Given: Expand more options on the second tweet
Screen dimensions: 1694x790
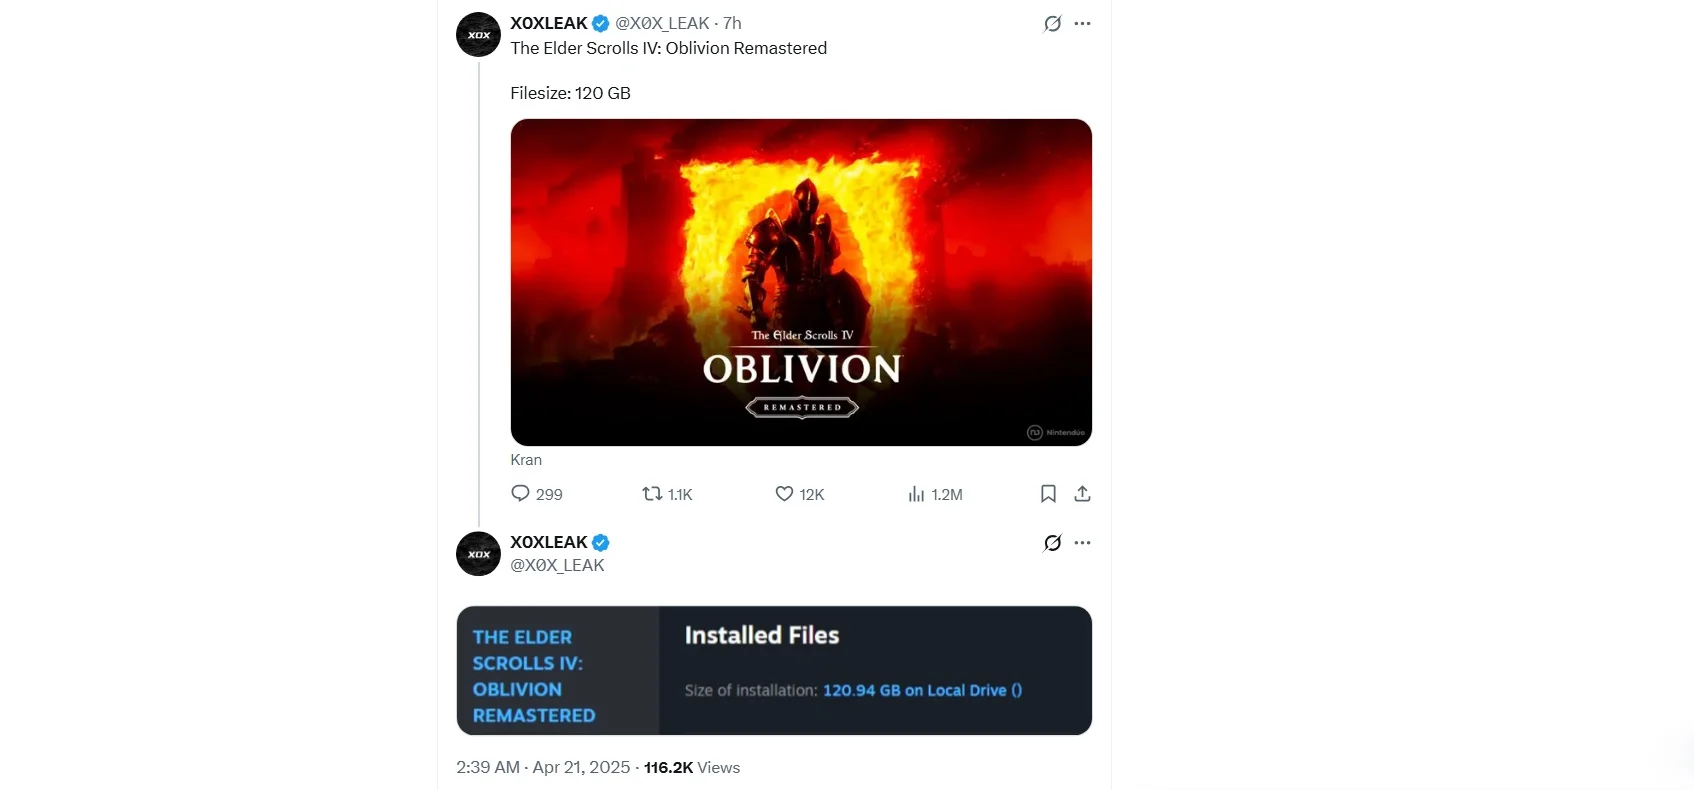Looking at the screenshot, I should pos(1082,543).
